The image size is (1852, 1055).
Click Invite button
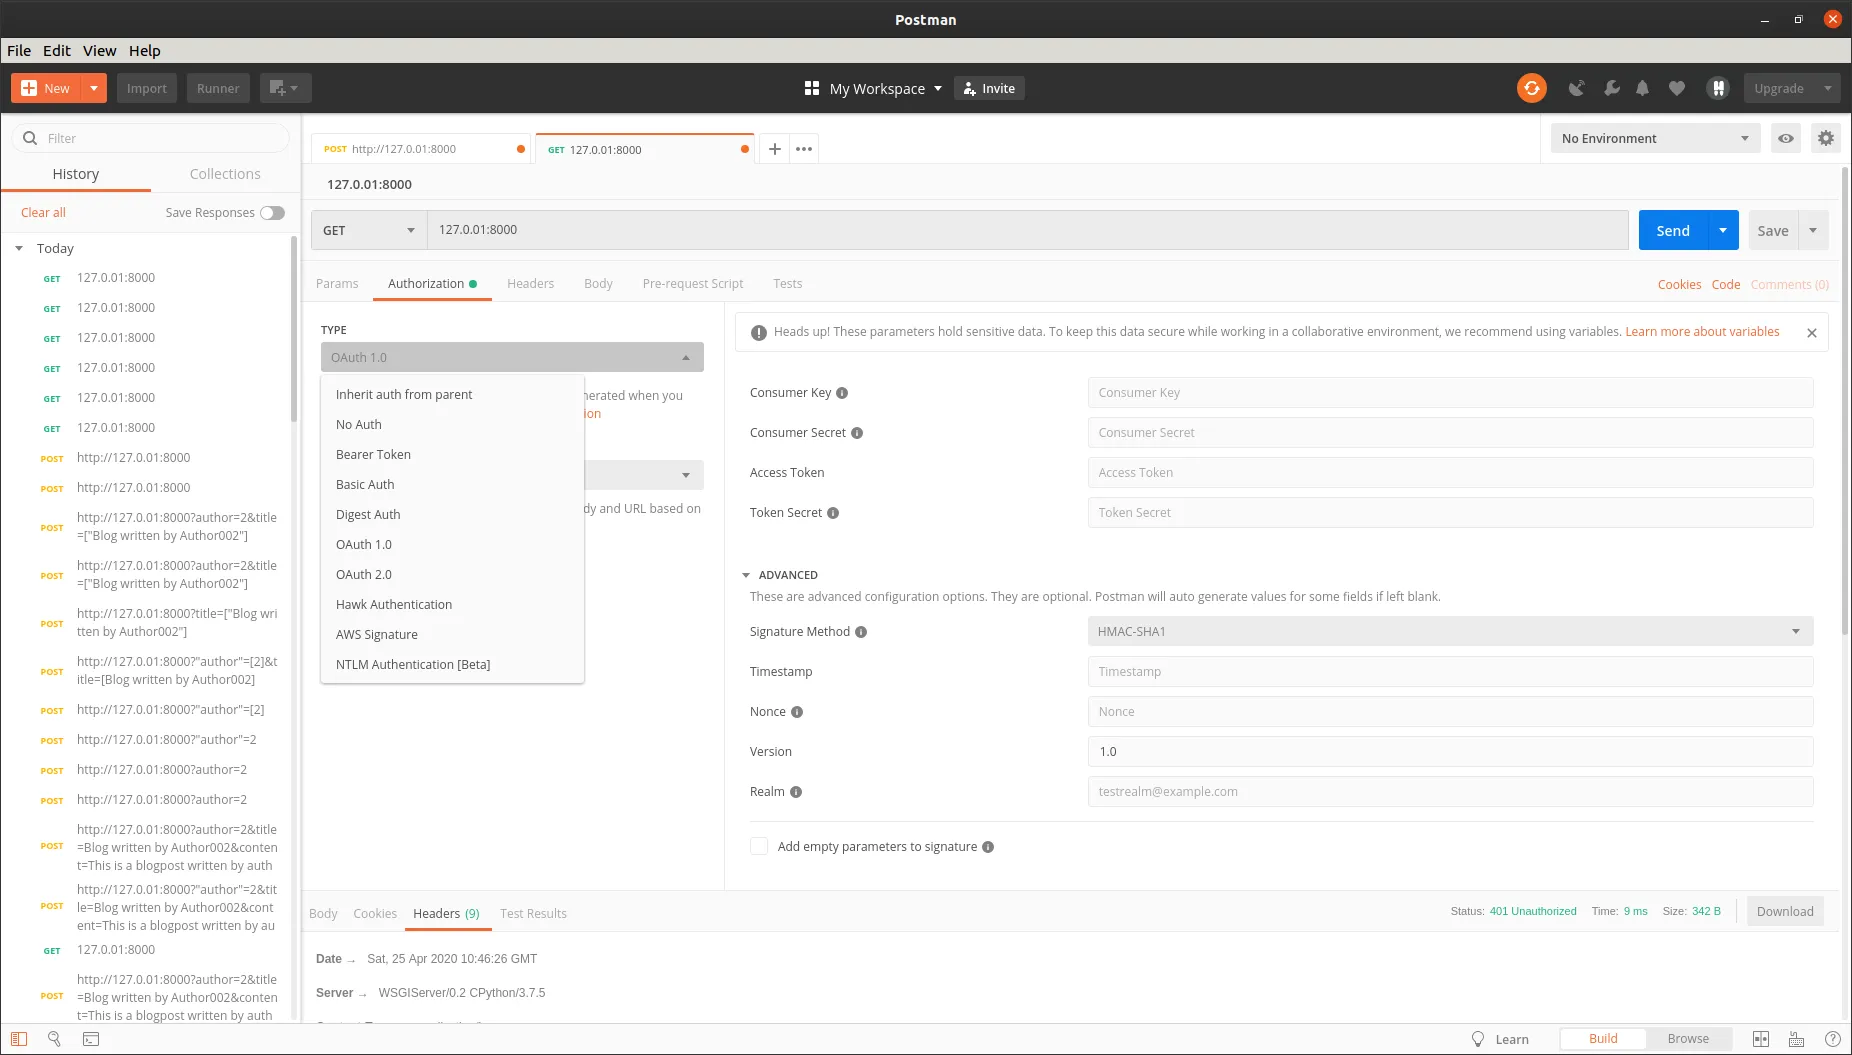(x=989, y=88)
